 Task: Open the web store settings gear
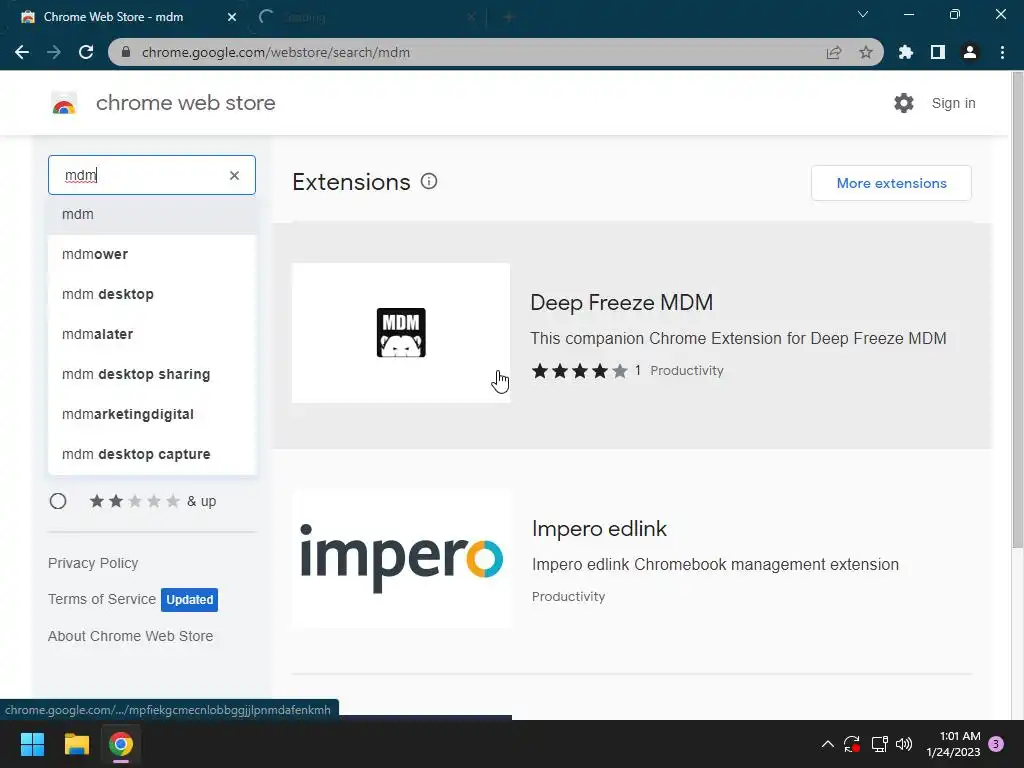(904, 103)
